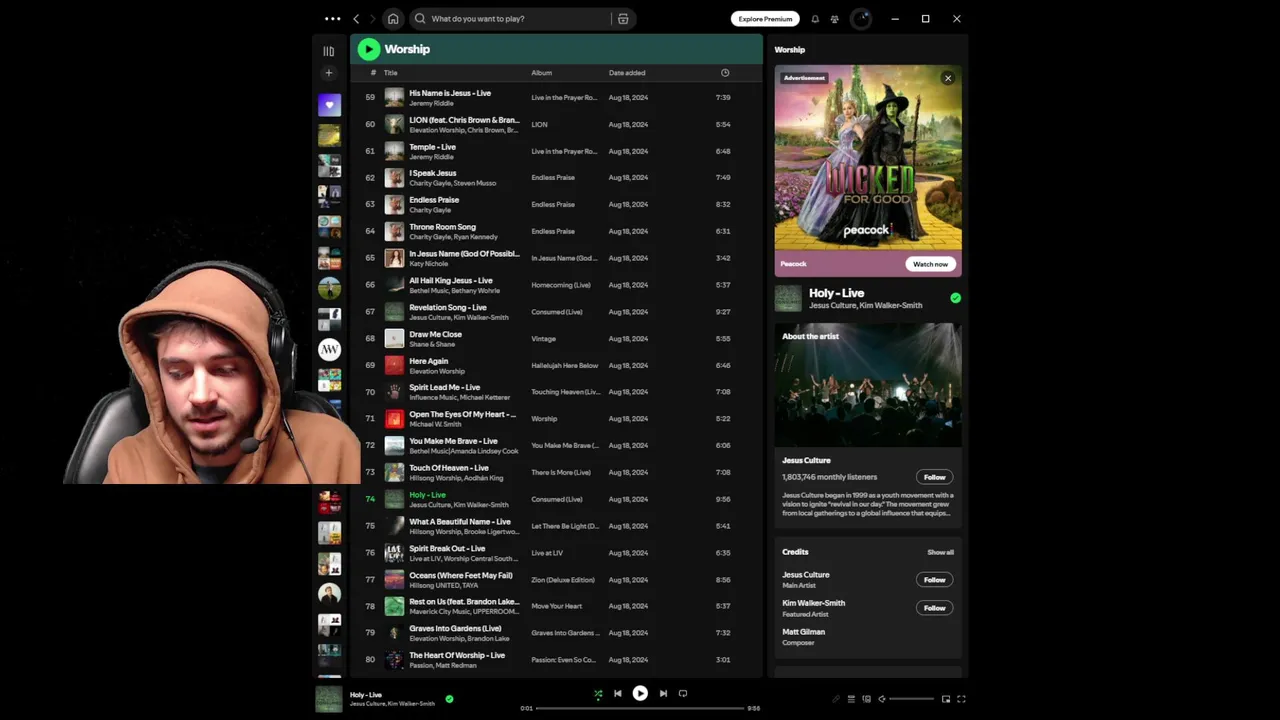This screenshot has width=1280, height=720.
Task: Follow Jesus Culture in About the artist
Action: tap(934, 477)
